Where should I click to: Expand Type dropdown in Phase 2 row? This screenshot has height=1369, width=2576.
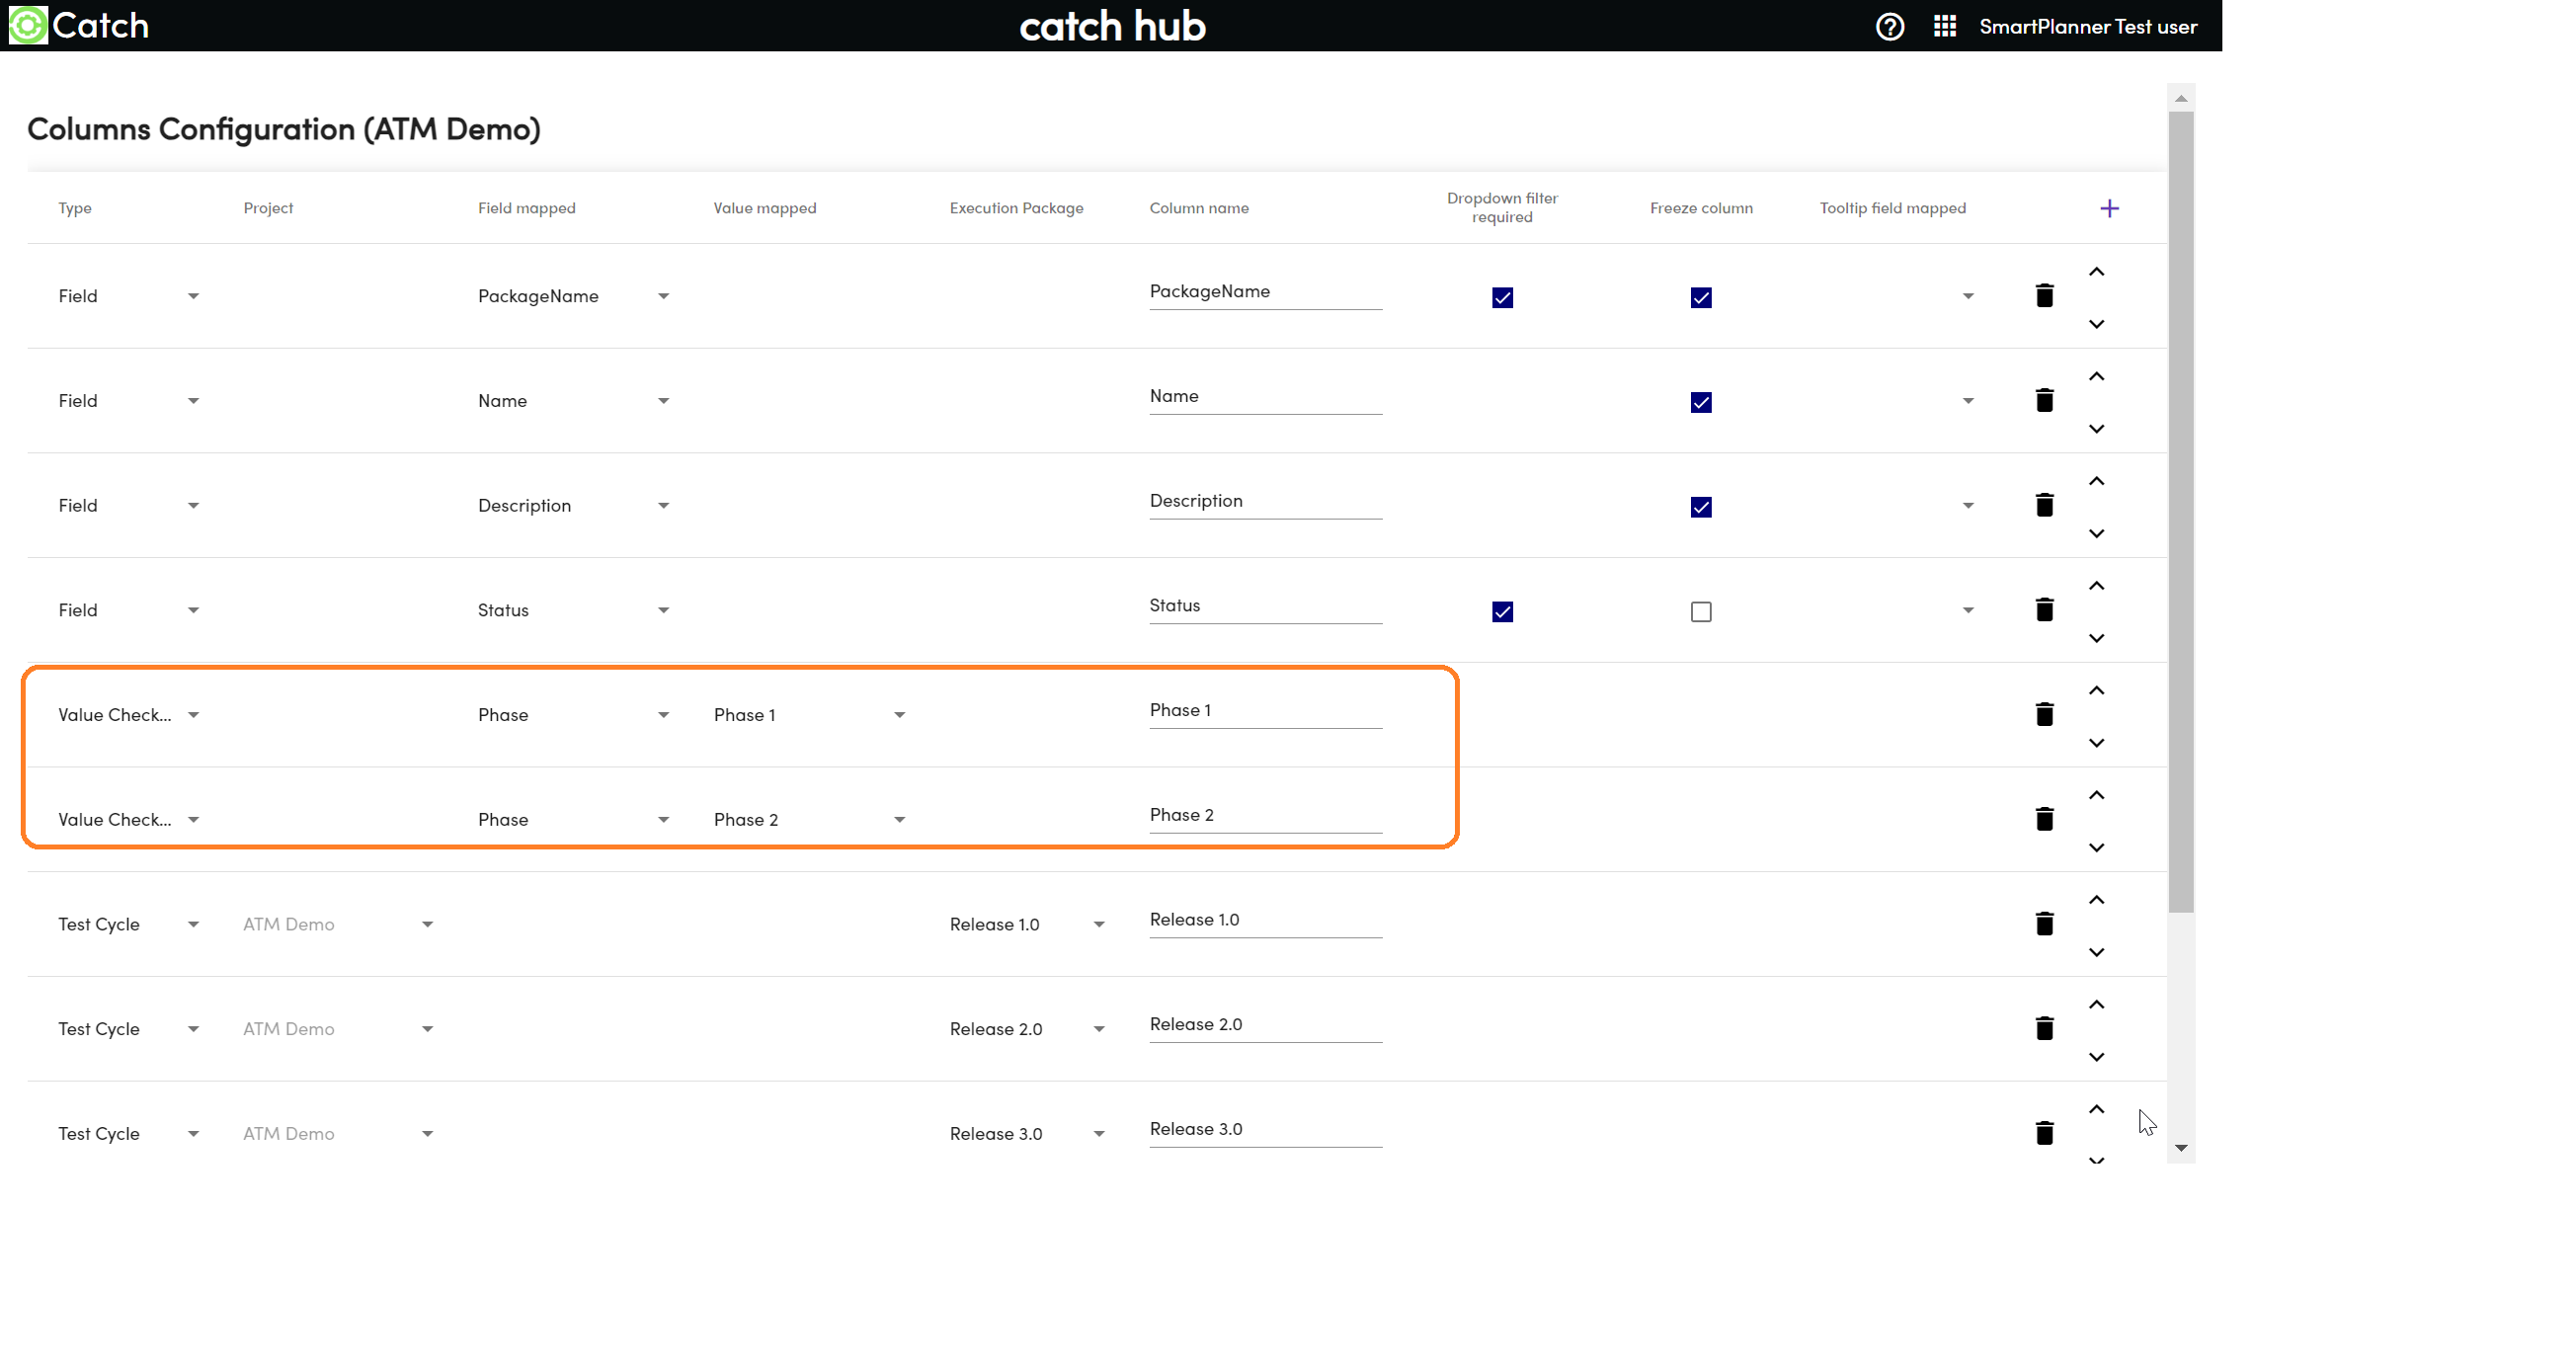click(x=193, y=820)
